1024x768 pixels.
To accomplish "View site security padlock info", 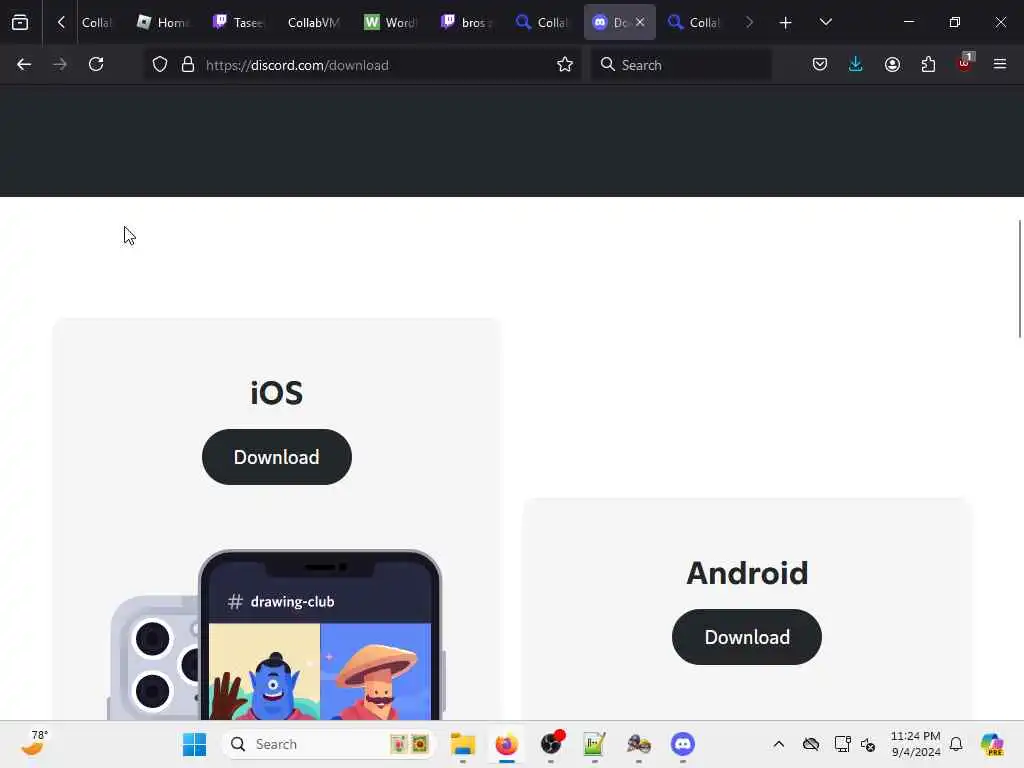I will [x=188, y=65].
